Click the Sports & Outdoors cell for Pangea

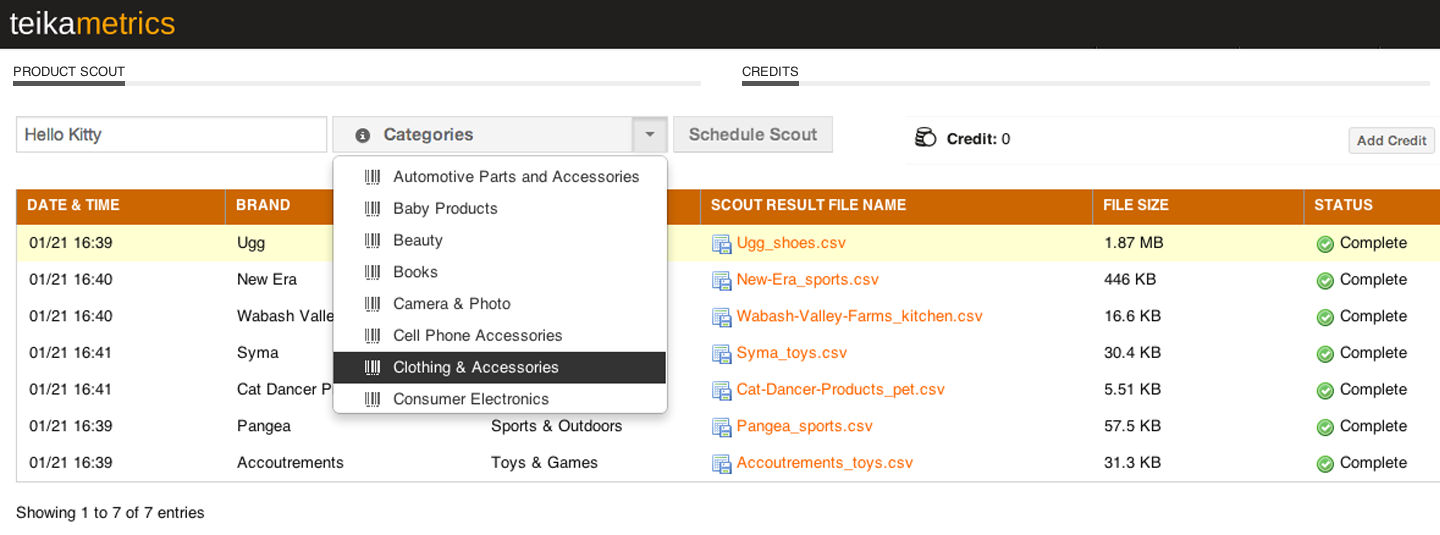point(556,426)
